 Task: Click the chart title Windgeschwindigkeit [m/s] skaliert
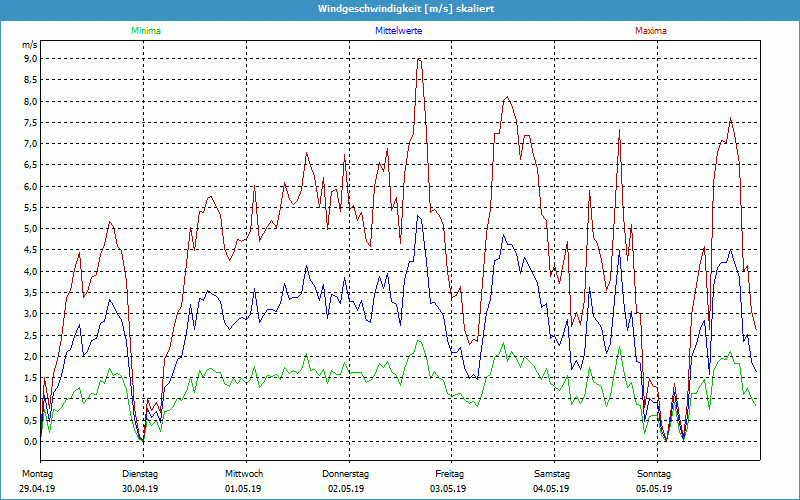click(x=406, y=9)
